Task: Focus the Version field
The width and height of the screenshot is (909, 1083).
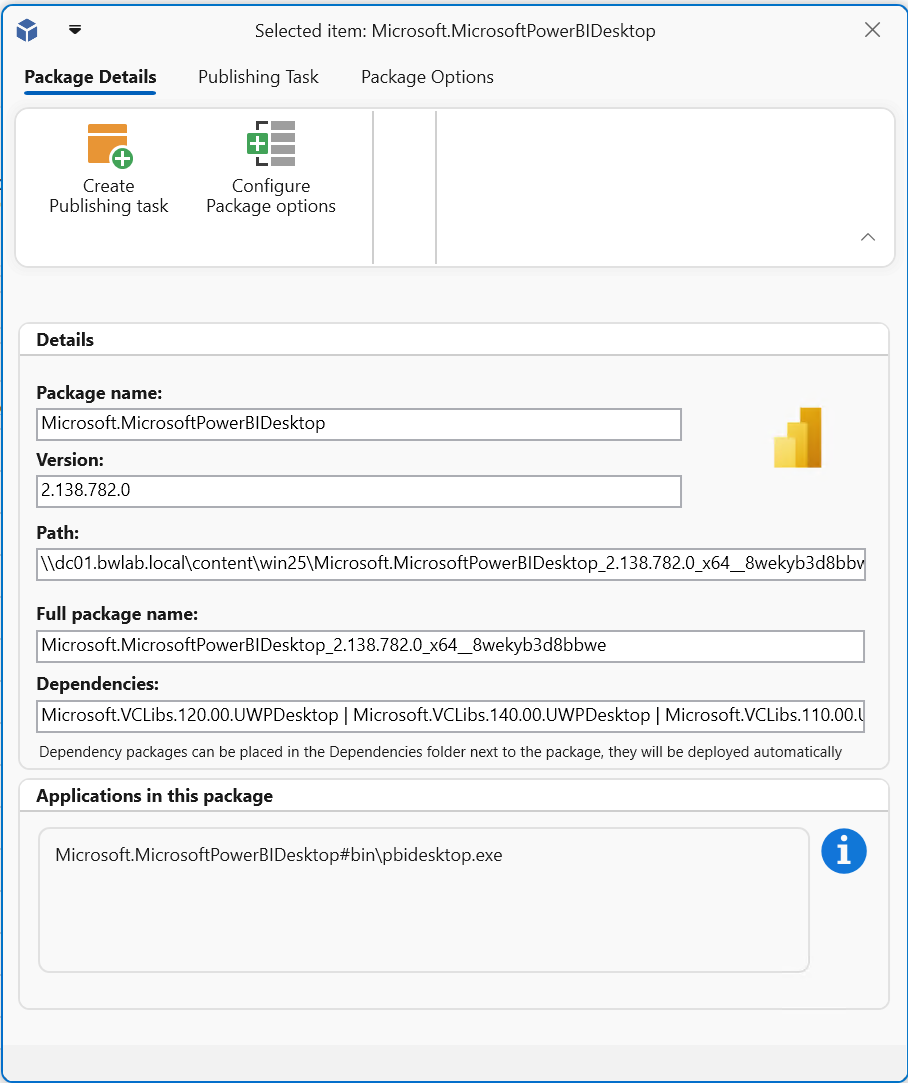Action: click(x=358, y=491)
